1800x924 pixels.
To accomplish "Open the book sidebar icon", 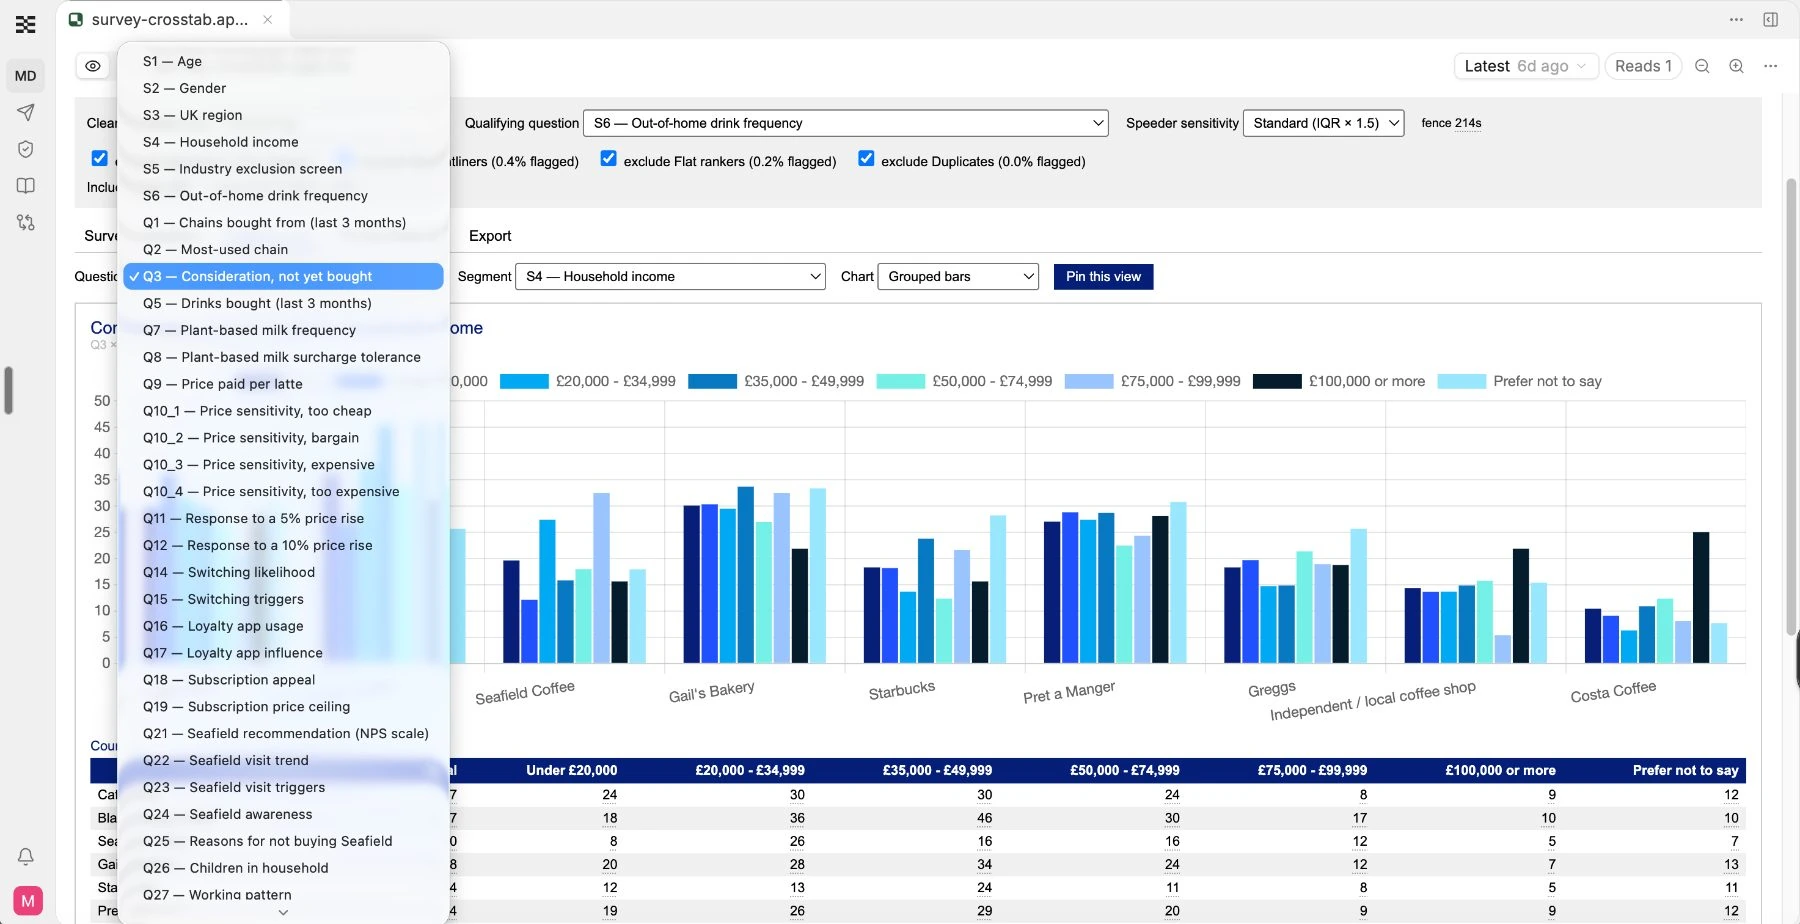I will [26, 186].
